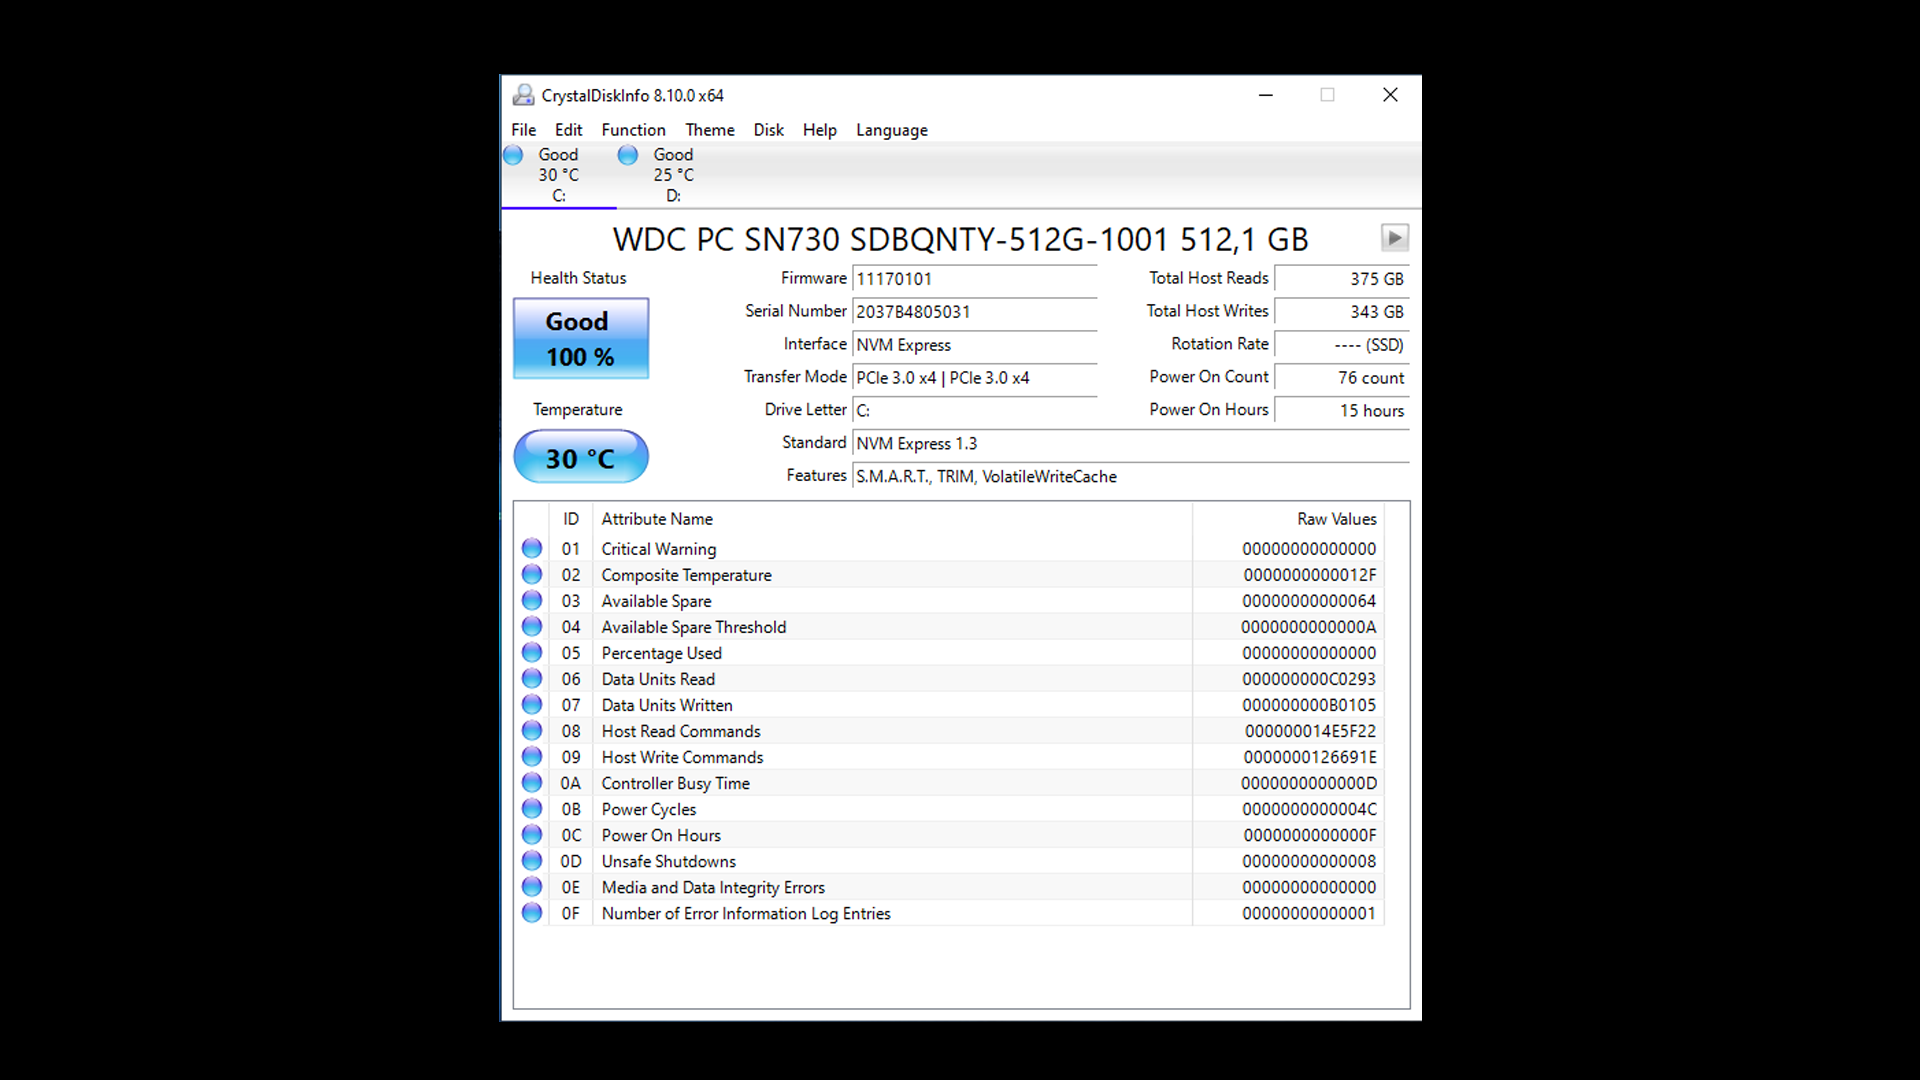Click the next disk arrow button
The height and width of the screenshot is (1080, 1920).
(x=1394, y=238)
